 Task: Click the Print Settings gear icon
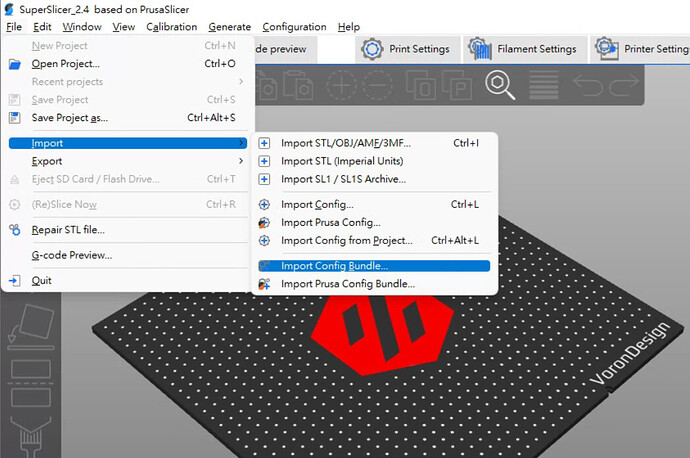pyautogui.click(x=372, y=49)
